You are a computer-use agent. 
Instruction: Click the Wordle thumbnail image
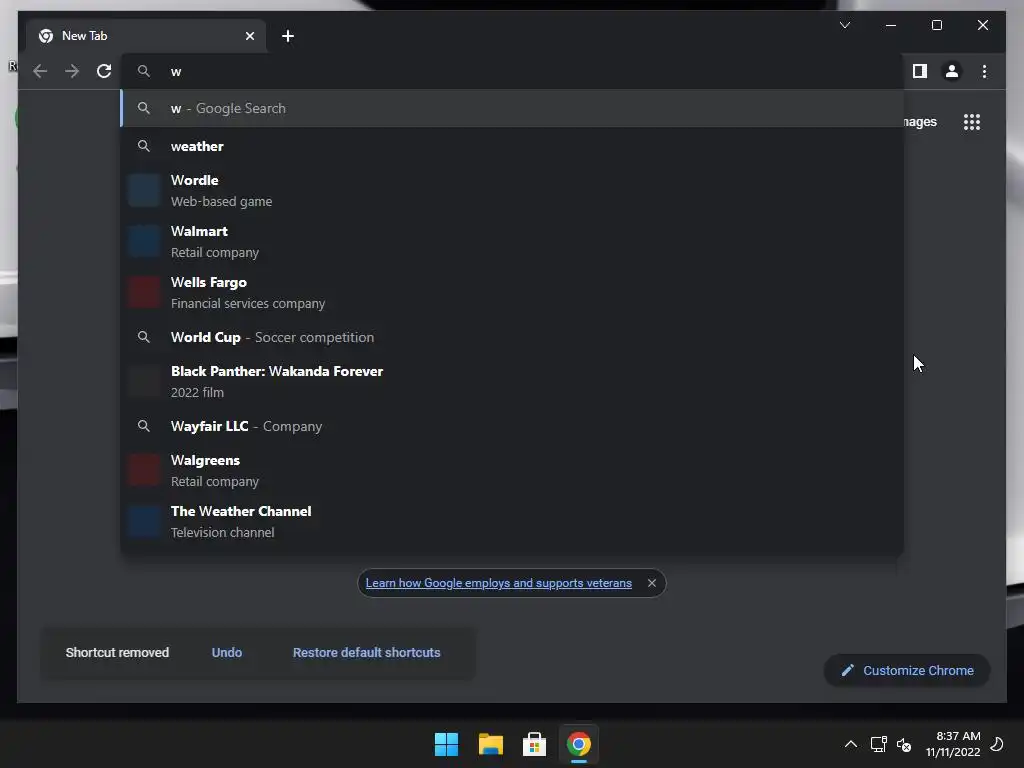(144, 191)
